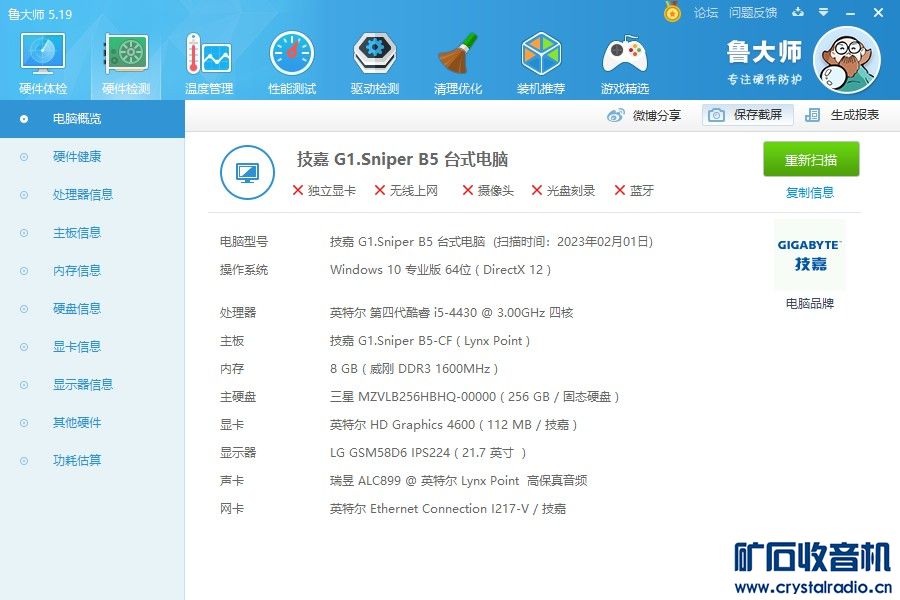900x600 pixels.
Task: Open the 论坛 forum link
Action: click(x=705, y=12)
